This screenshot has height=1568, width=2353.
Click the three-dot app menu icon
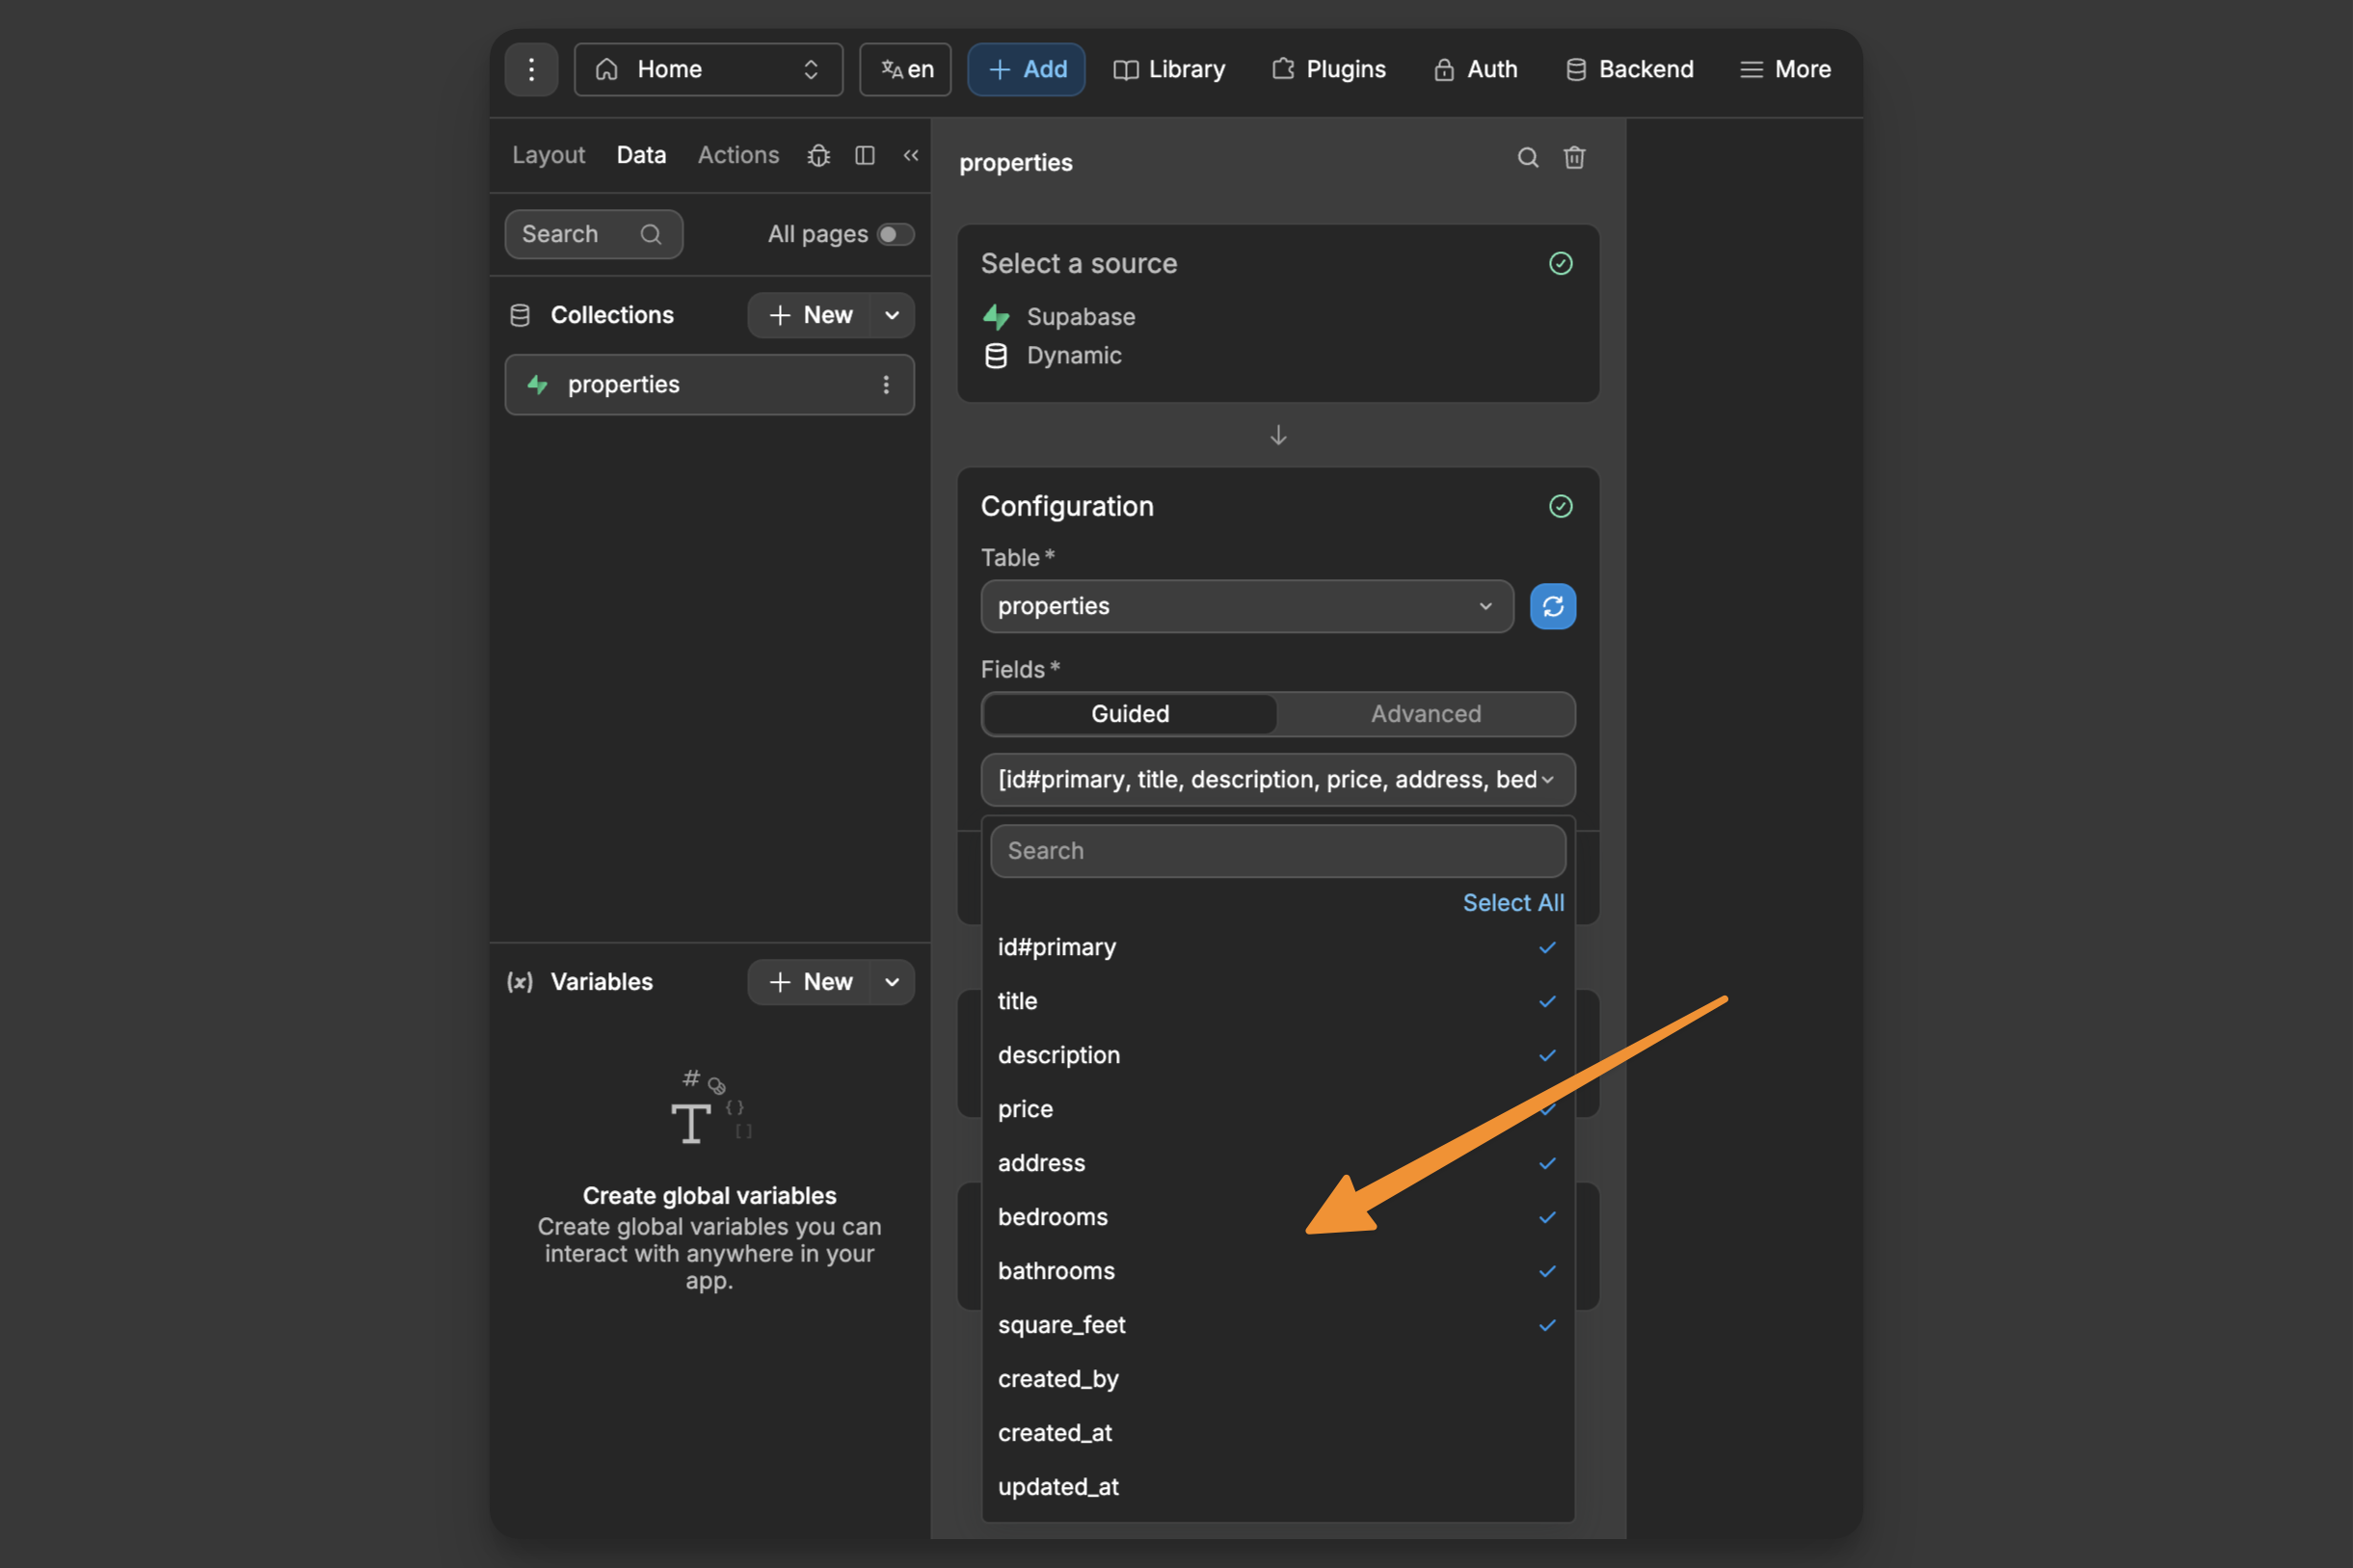pyautogui.click(x=531, y=69)
